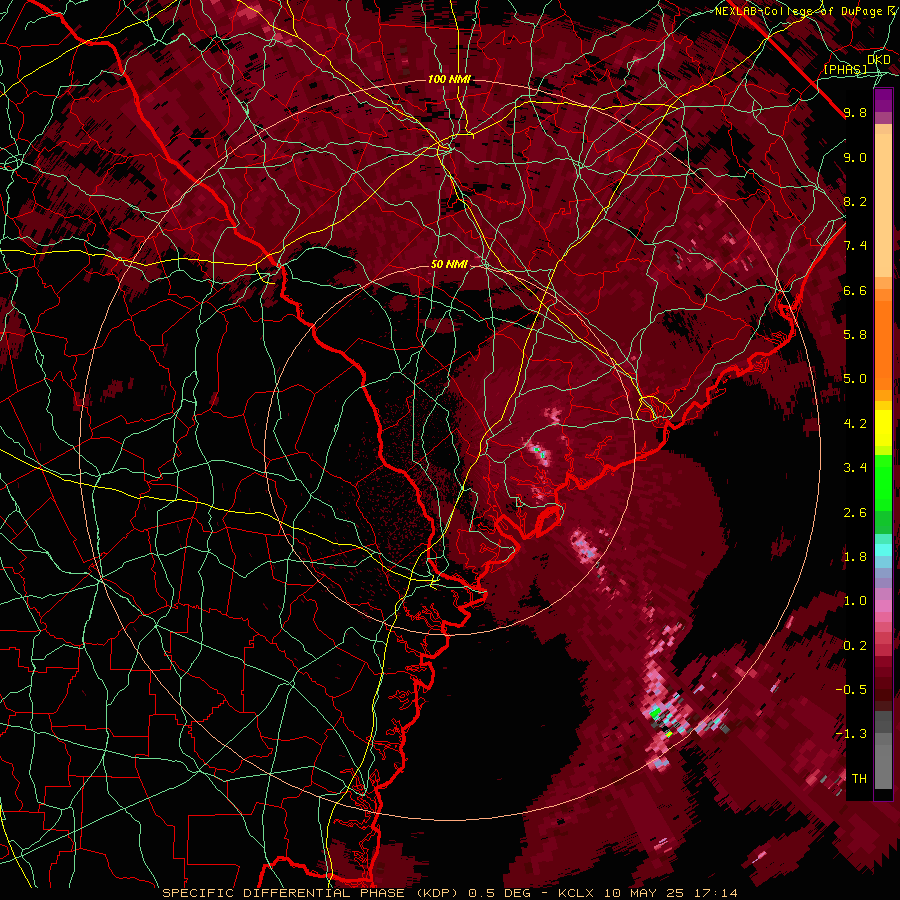Click the bright orange band on color scale
This screenshot has width=900, height=900.
883,345
